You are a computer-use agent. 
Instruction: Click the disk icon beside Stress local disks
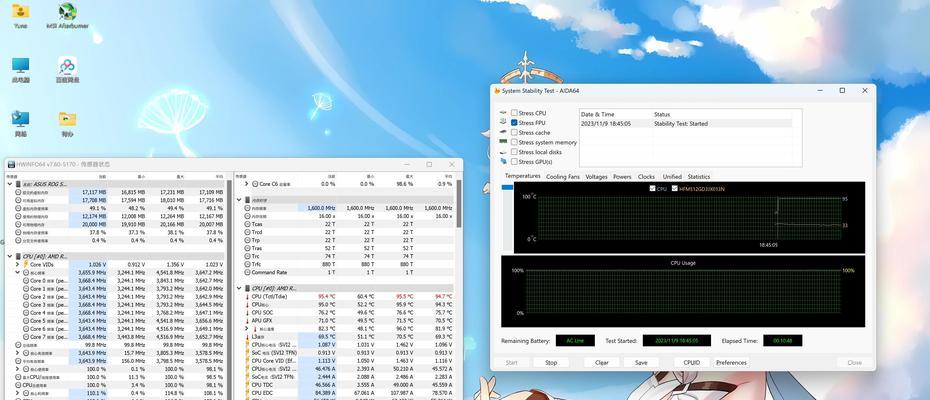click(504, 152)
